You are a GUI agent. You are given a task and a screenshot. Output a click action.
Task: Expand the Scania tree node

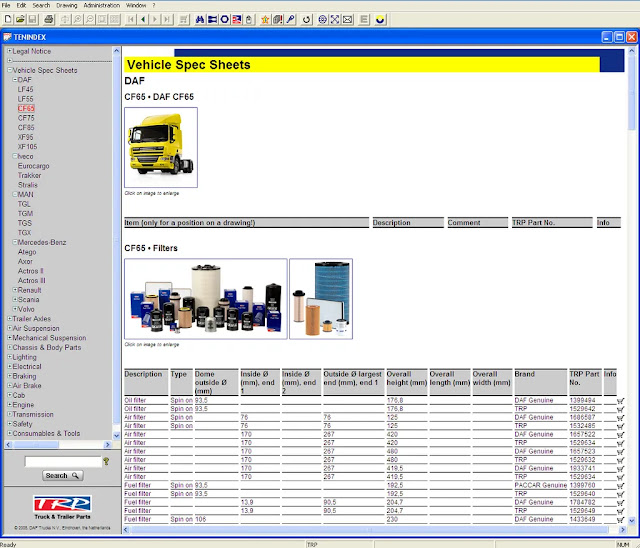[15, 299]
